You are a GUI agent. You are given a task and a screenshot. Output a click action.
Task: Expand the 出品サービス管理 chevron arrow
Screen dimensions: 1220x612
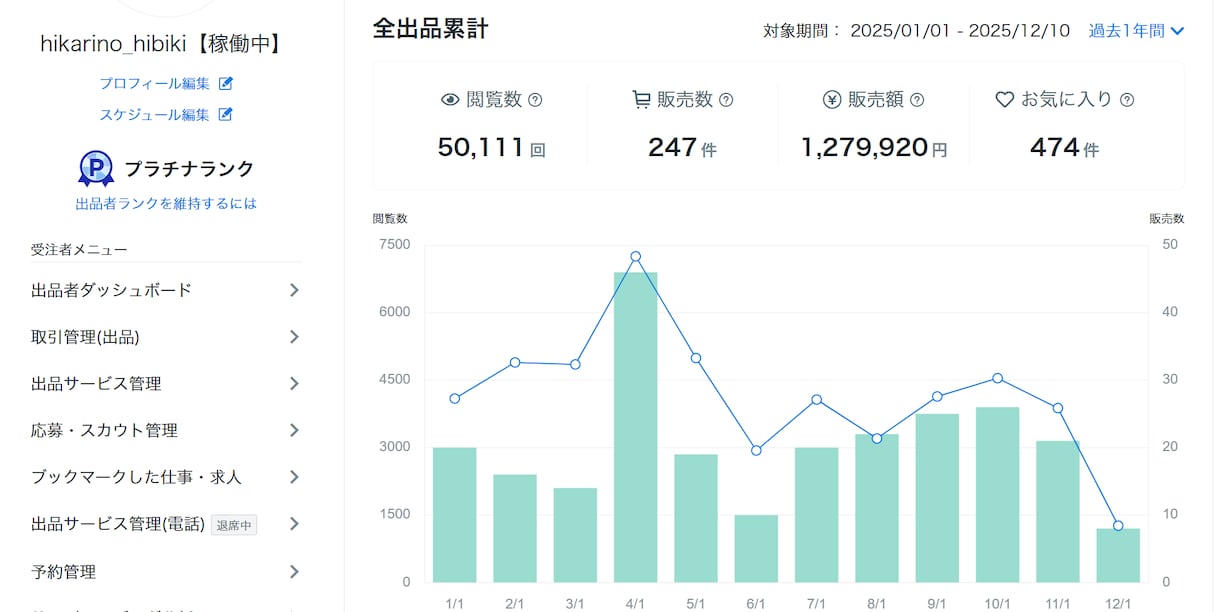pyautogui.click(x=294, y=384)
